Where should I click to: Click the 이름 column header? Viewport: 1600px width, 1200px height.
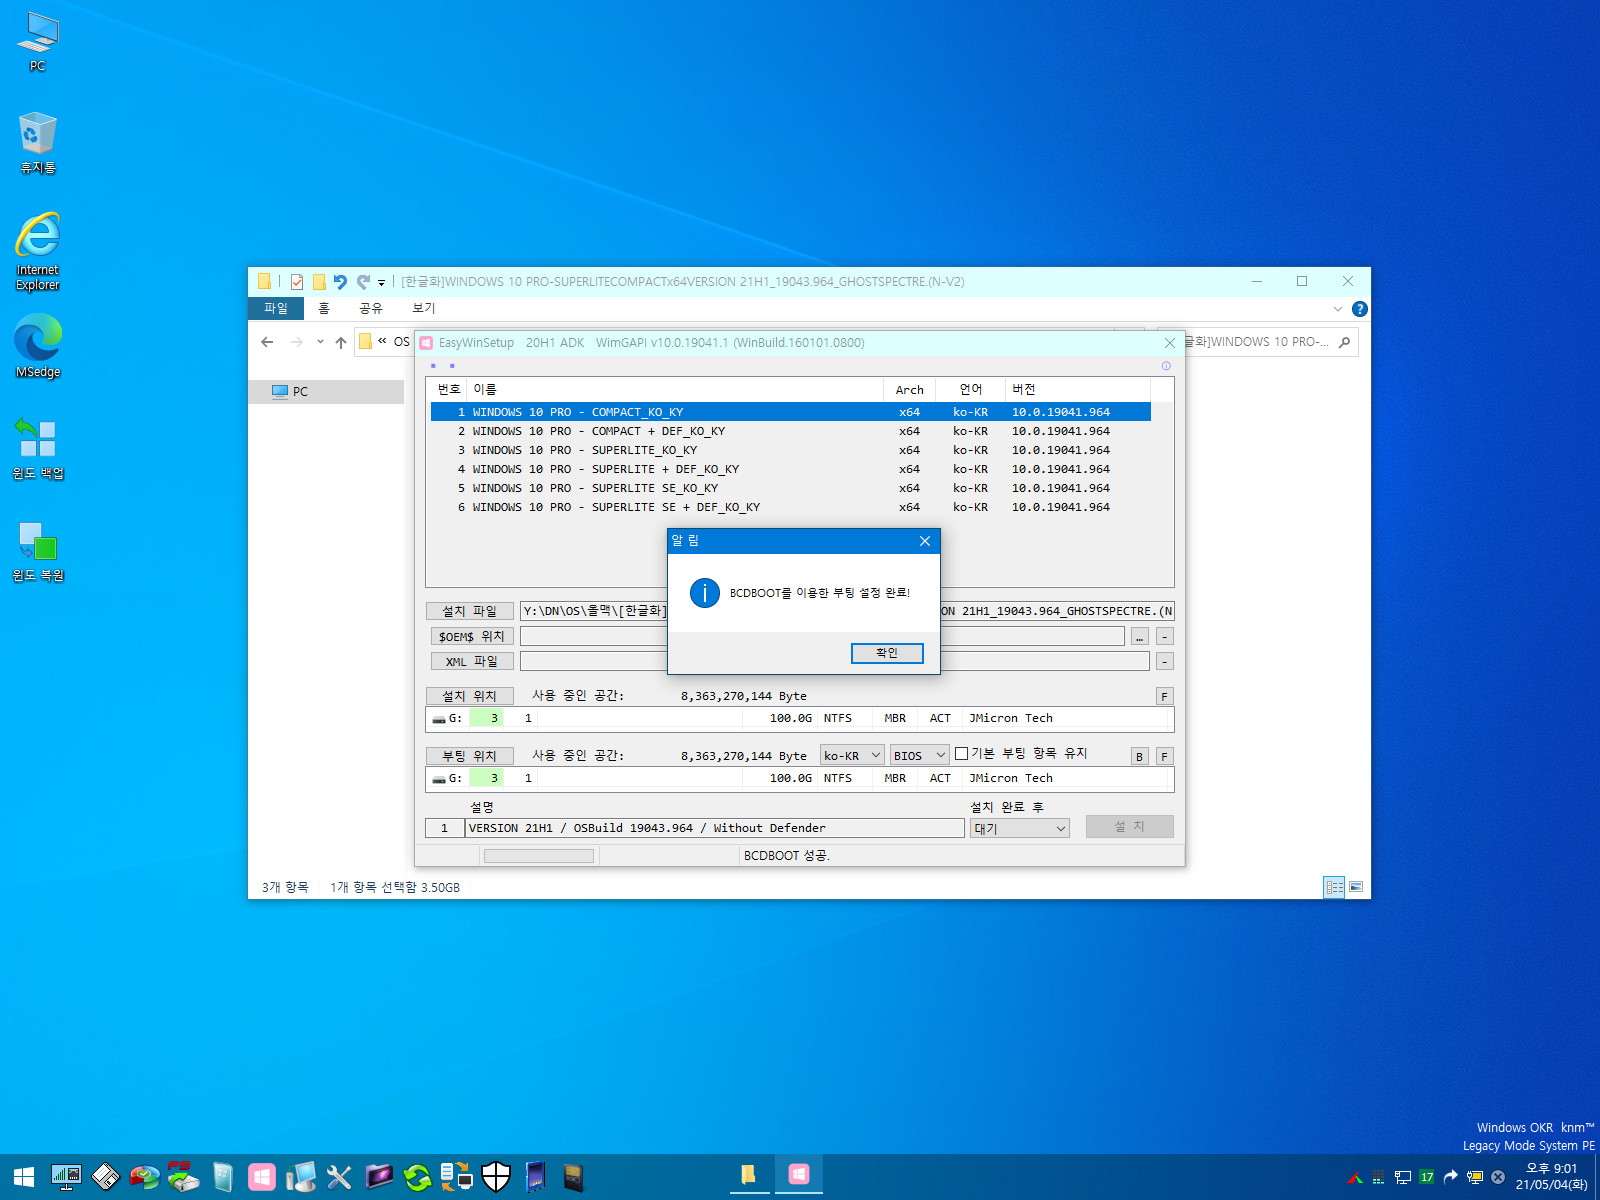coord(675,390)
